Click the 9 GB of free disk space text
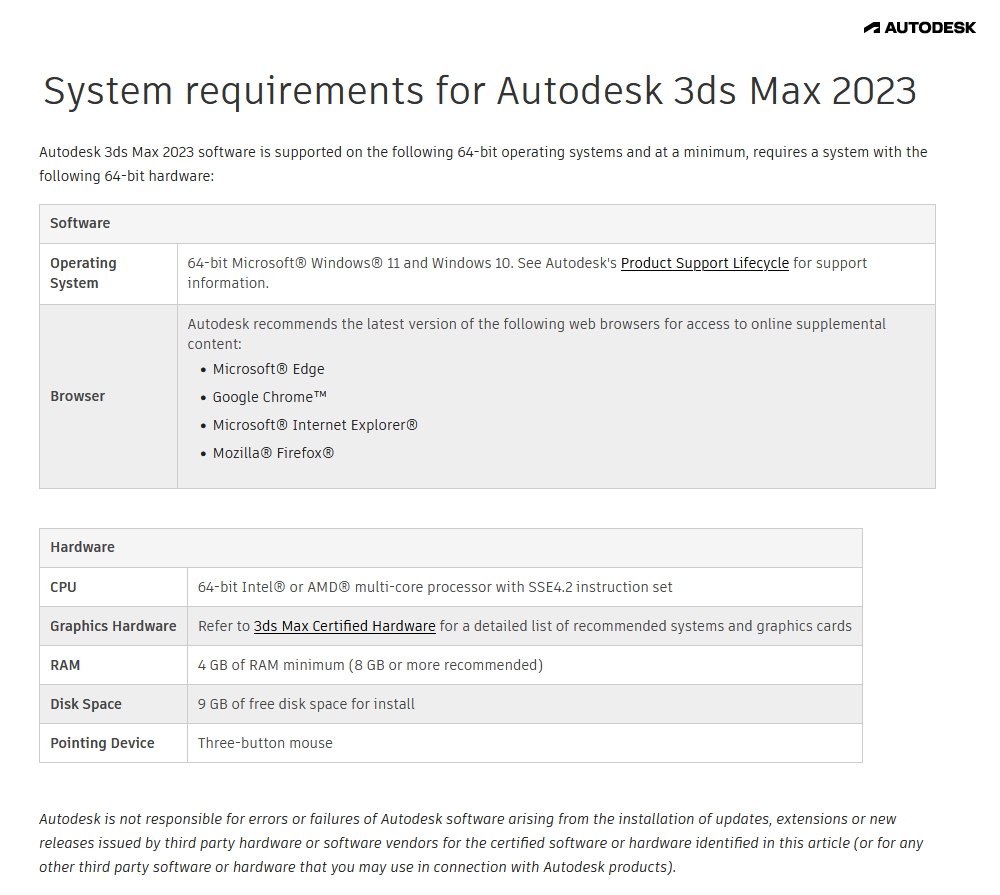 tap(306, 704)
